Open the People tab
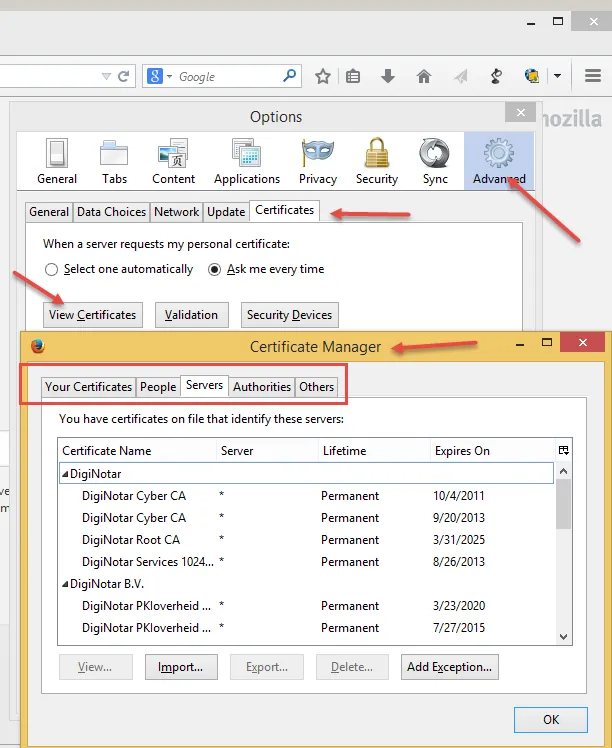Image resolution: width=612 pixels, height=748 pixels. (158, 387)
